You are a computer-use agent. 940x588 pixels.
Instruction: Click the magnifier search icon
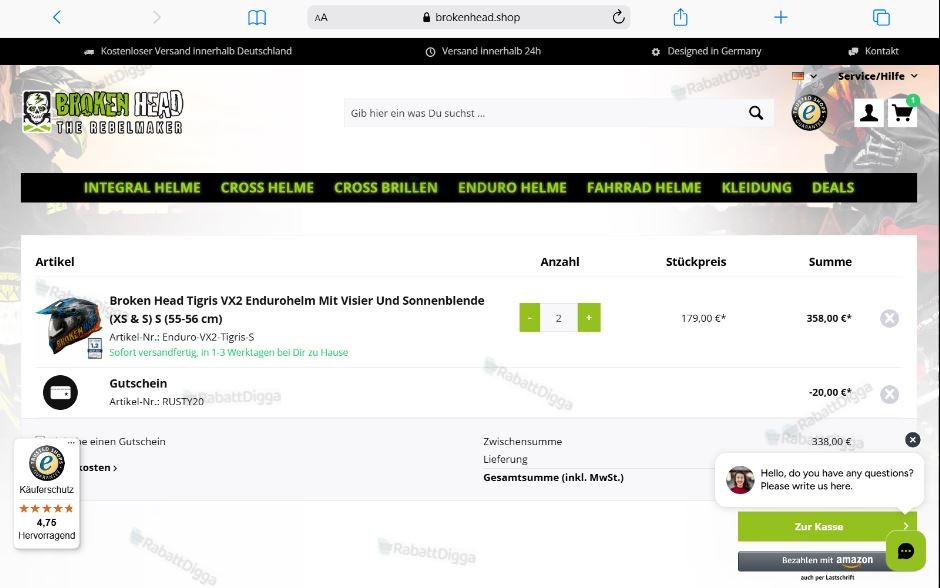click(756, 113)
